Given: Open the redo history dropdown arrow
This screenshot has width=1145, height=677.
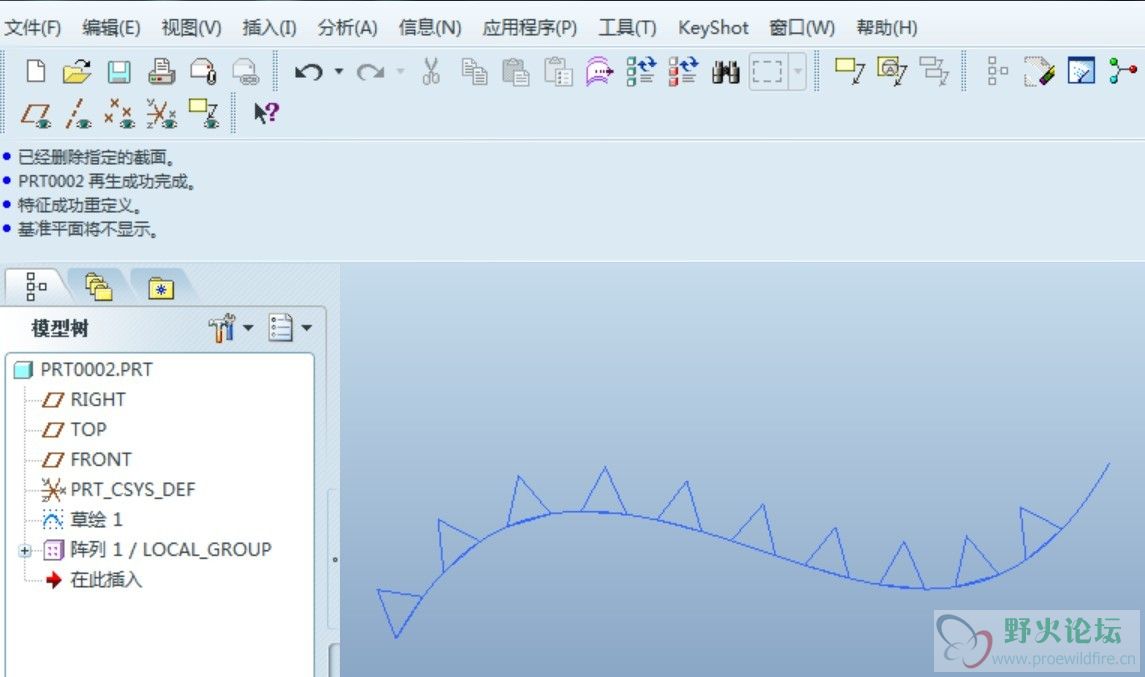Looking at the screenshot, I should [x=400, y=72].
